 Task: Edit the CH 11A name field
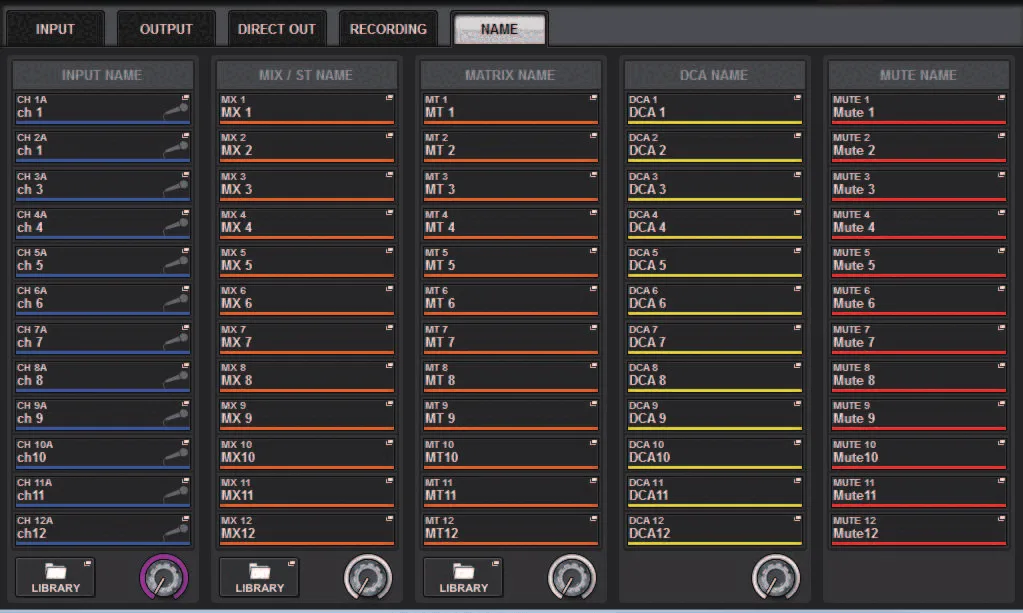(x=102, y=491)
